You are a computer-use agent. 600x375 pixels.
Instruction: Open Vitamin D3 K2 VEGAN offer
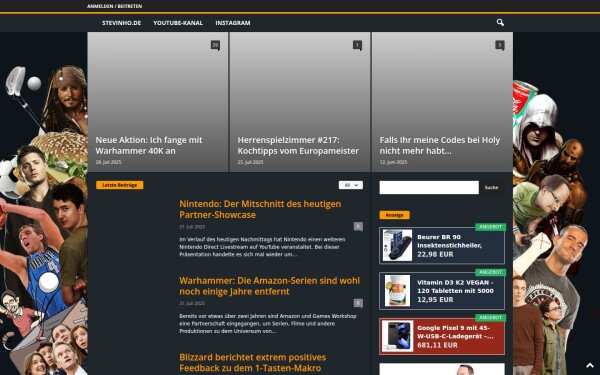coord(442,291)
